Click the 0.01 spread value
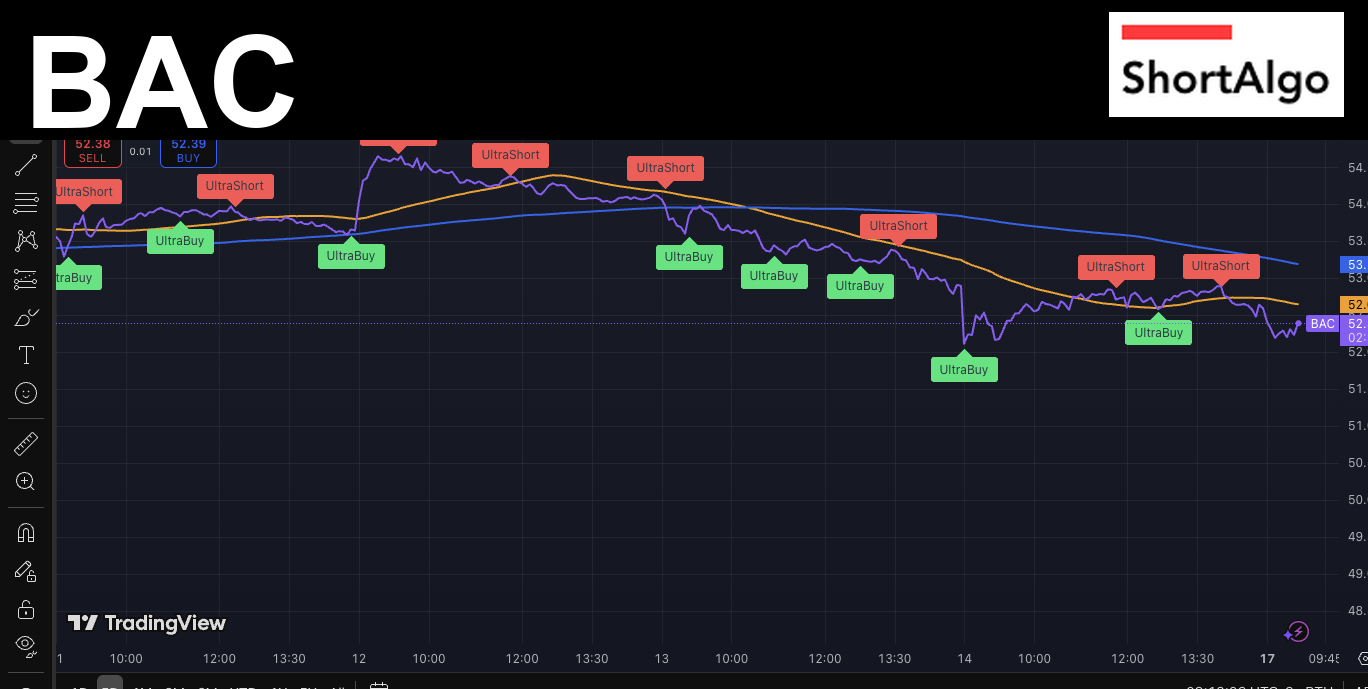This screenshot has width=1368, height=689. point(141,152)
